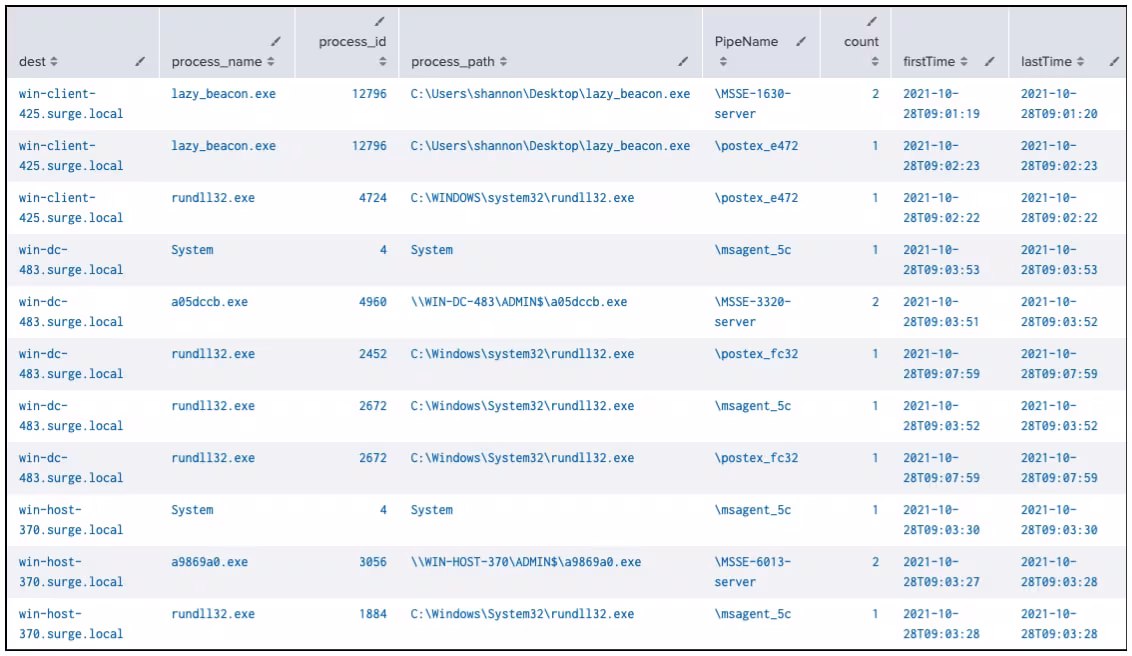Click the pencil icon above process_name header

point(273,42)
